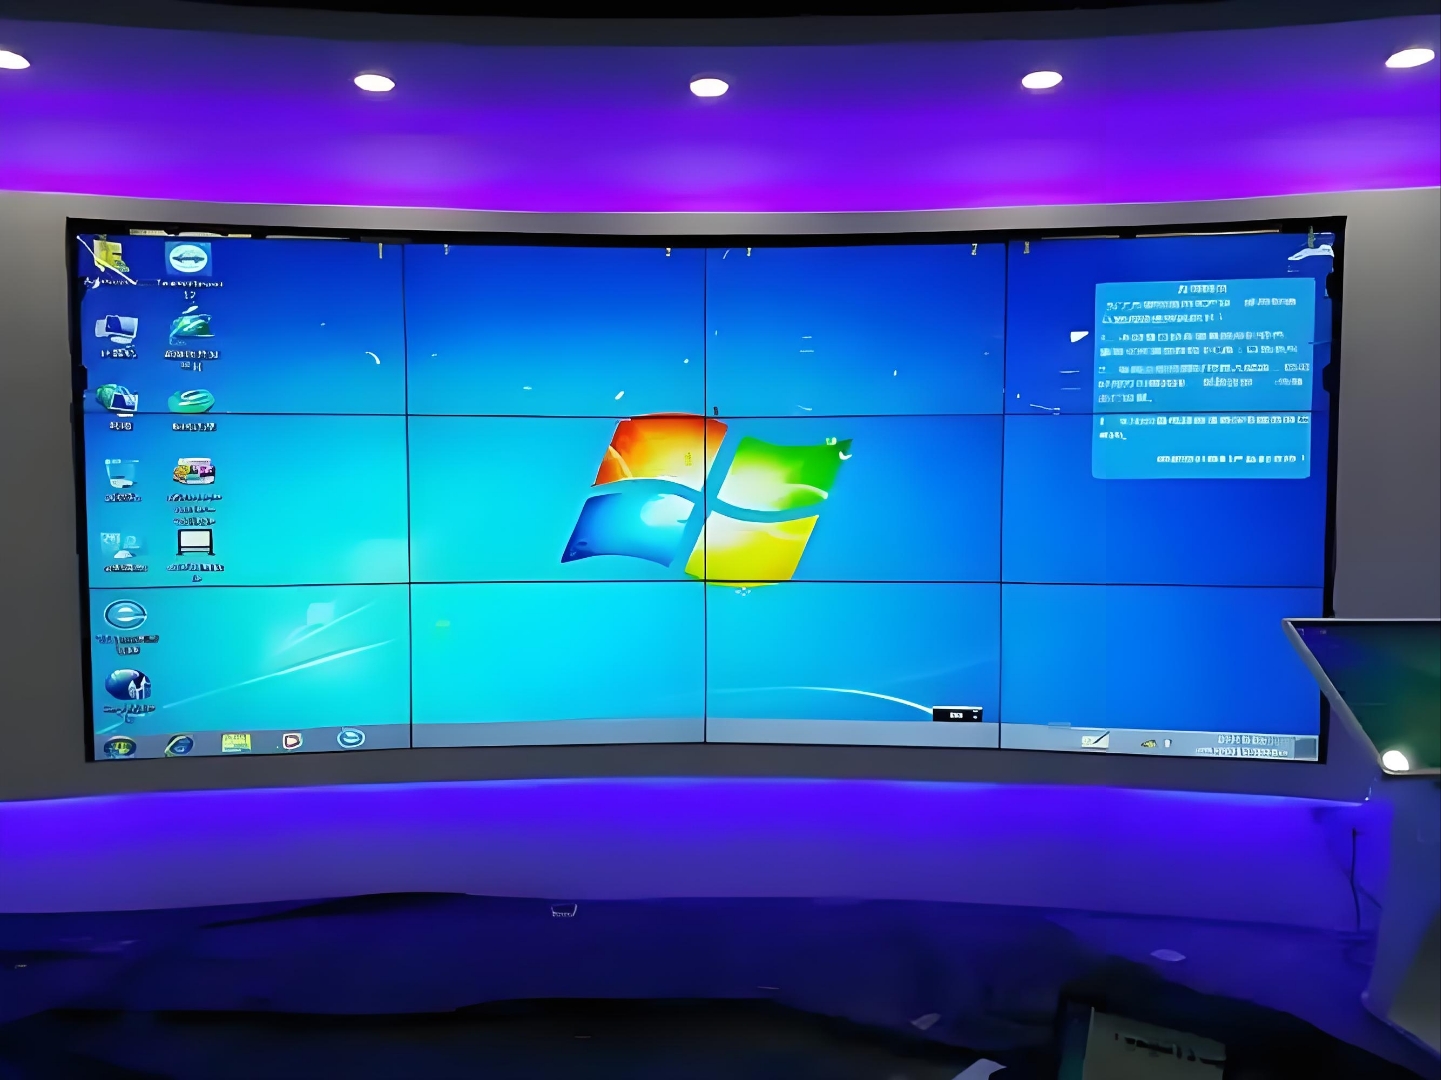Open the blue globe application shortcut
The height and width of the screenshot is (1080, 1441).
128,686
